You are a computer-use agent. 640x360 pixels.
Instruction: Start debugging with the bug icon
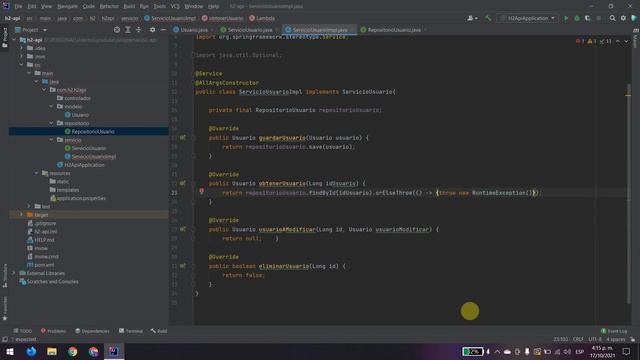[577, 18]
